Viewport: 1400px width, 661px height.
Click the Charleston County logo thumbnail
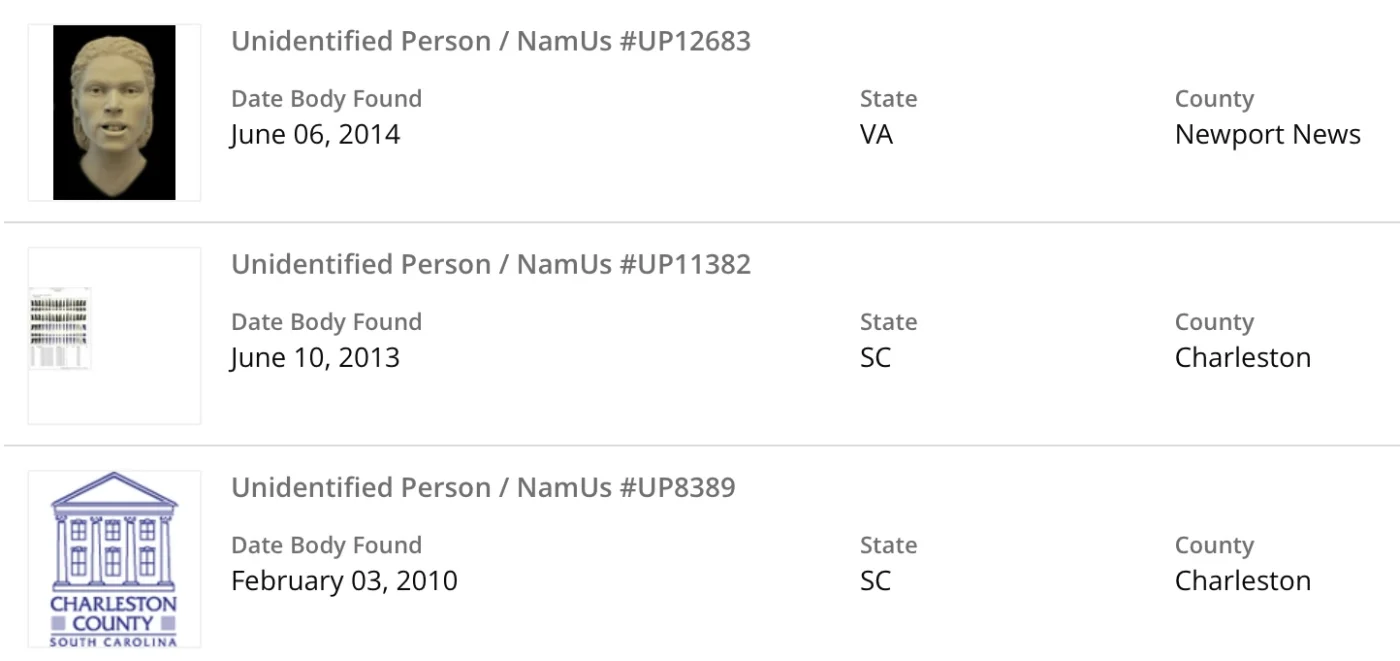114,559
